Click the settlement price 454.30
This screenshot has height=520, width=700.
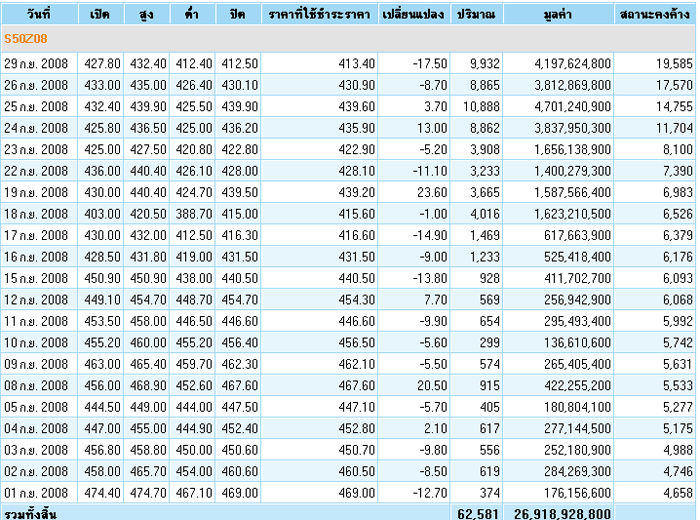tap(357, 300)
